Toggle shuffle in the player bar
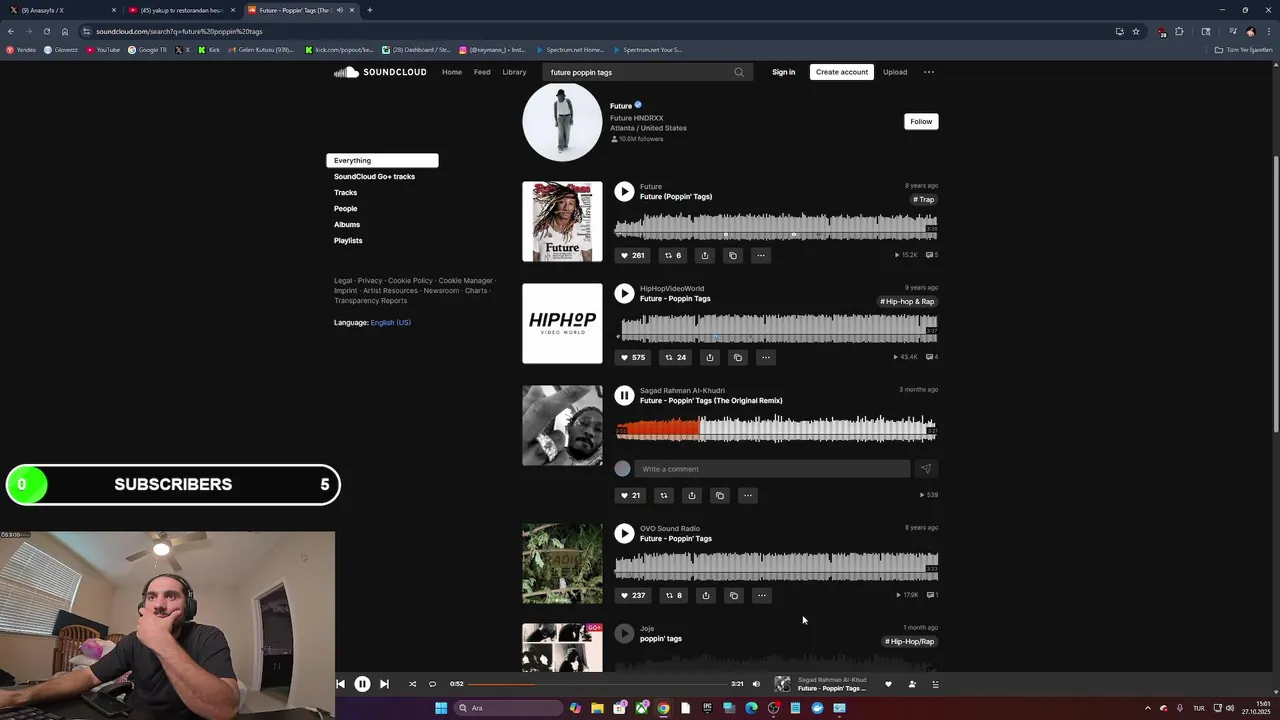Screen dimensions: 1280x720 (x=412, y=684)
